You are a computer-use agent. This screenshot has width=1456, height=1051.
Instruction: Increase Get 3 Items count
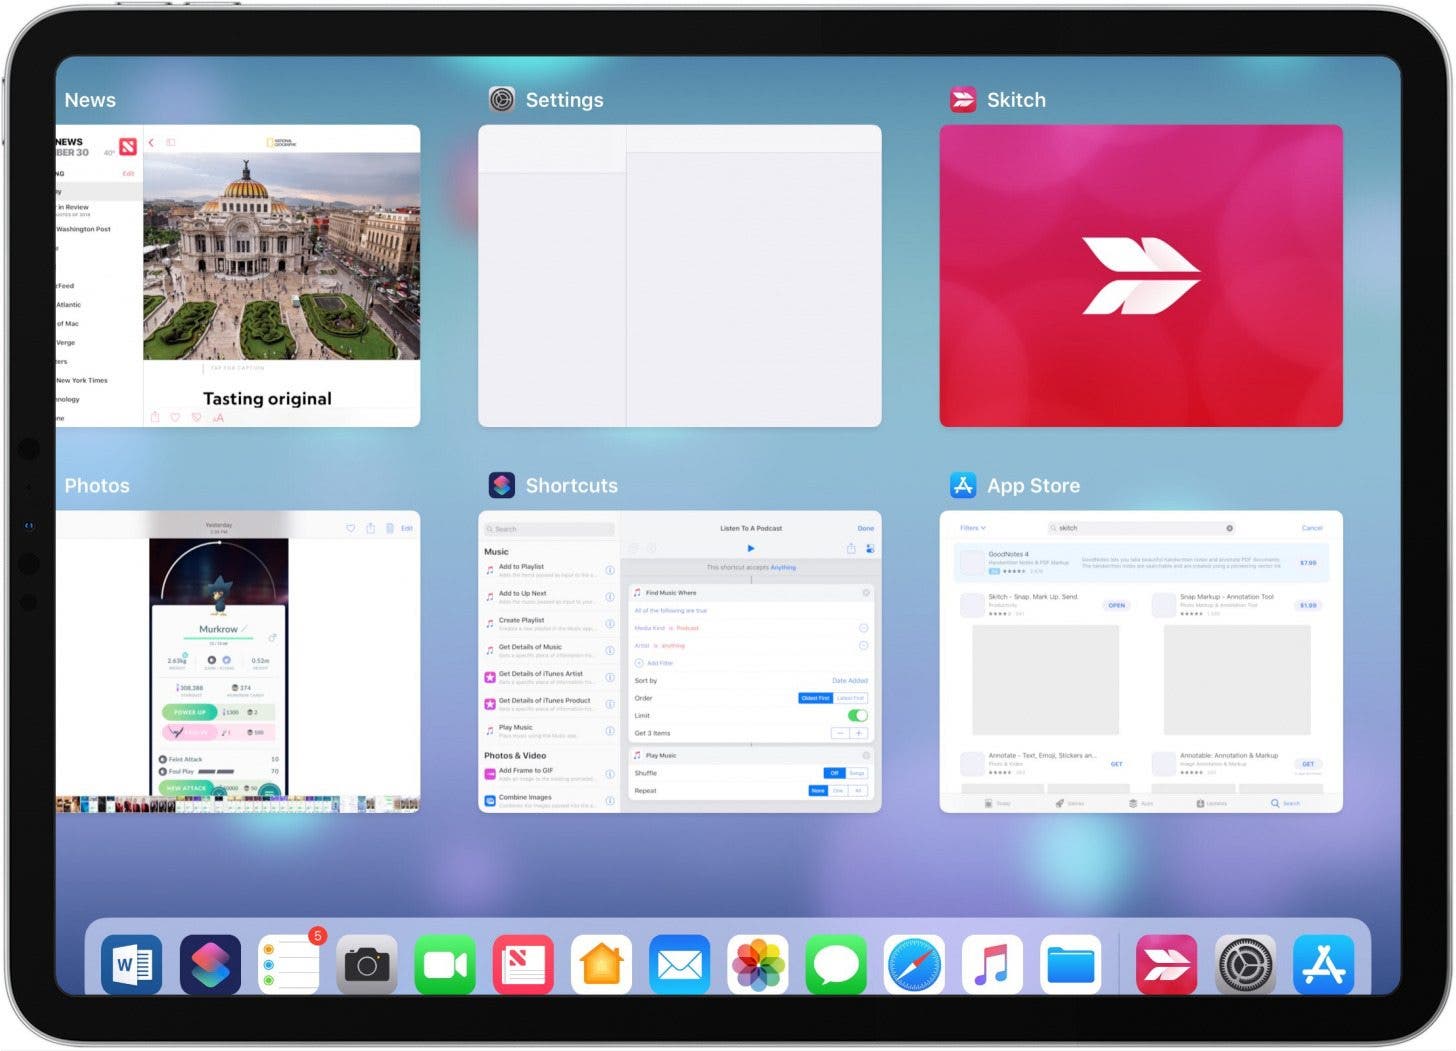(x=859, y=733)
